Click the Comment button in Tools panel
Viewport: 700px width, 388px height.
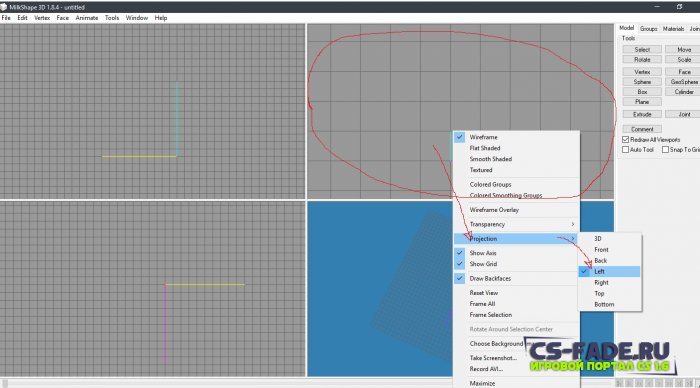[x=642, y=129]
